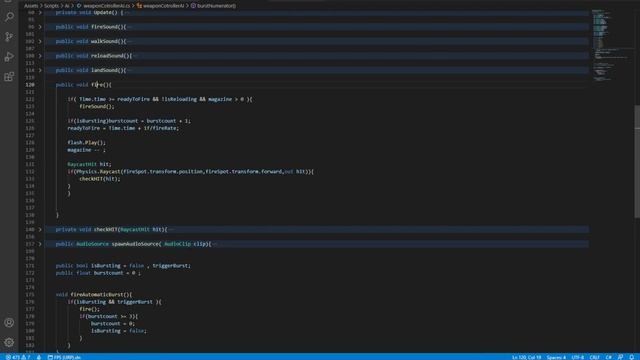
Task: Expand folded reloadSound() method
Action: pos(40,56)
